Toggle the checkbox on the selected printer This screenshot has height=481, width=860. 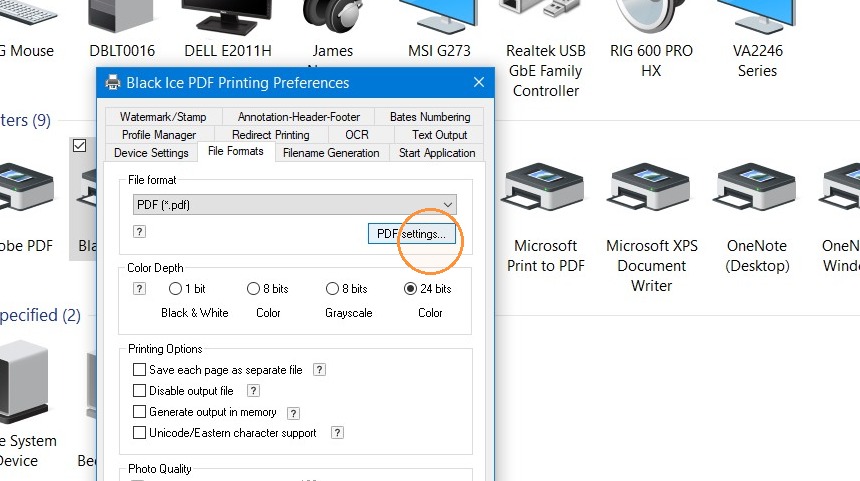click(x=80, y=145)
